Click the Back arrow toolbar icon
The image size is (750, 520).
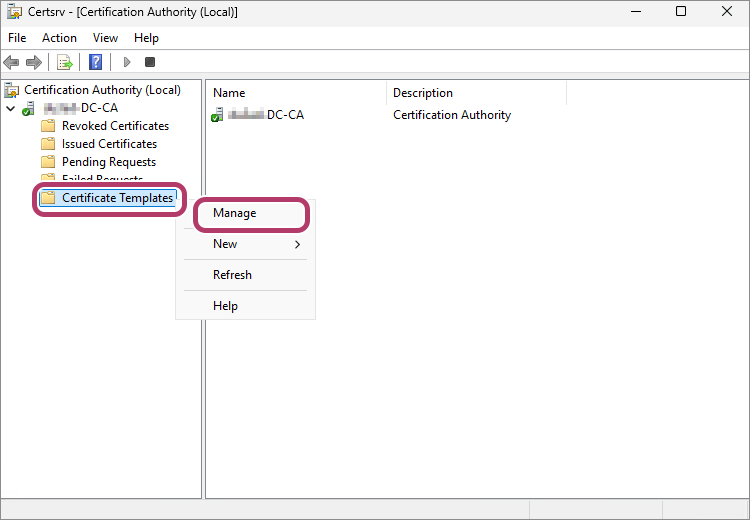point(12,62)
